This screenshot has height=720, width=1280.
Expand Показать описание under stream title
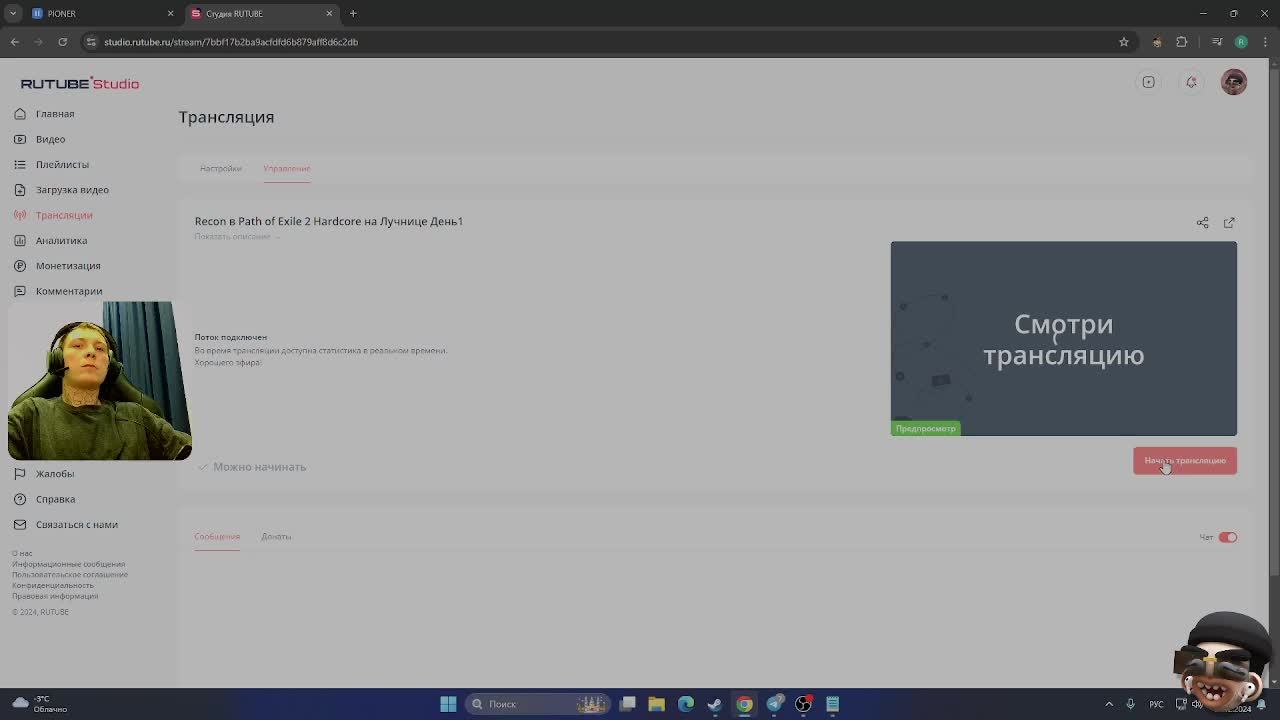click(237, 237)
